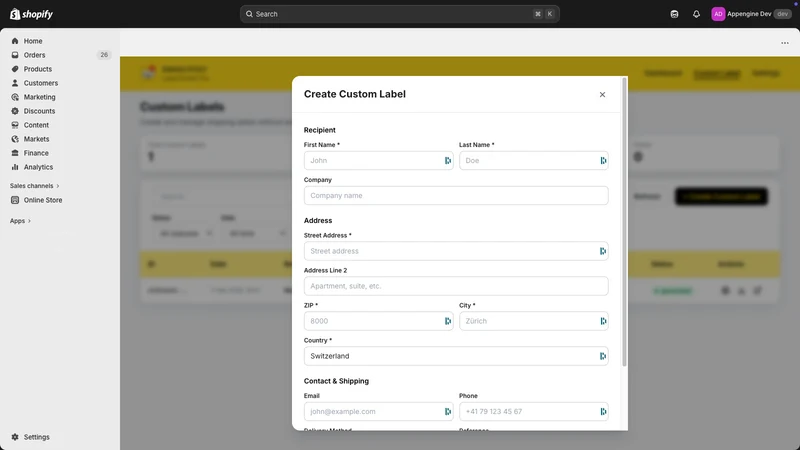
Task: Open the three-dot more actions menu
Action: click(785, 43)
